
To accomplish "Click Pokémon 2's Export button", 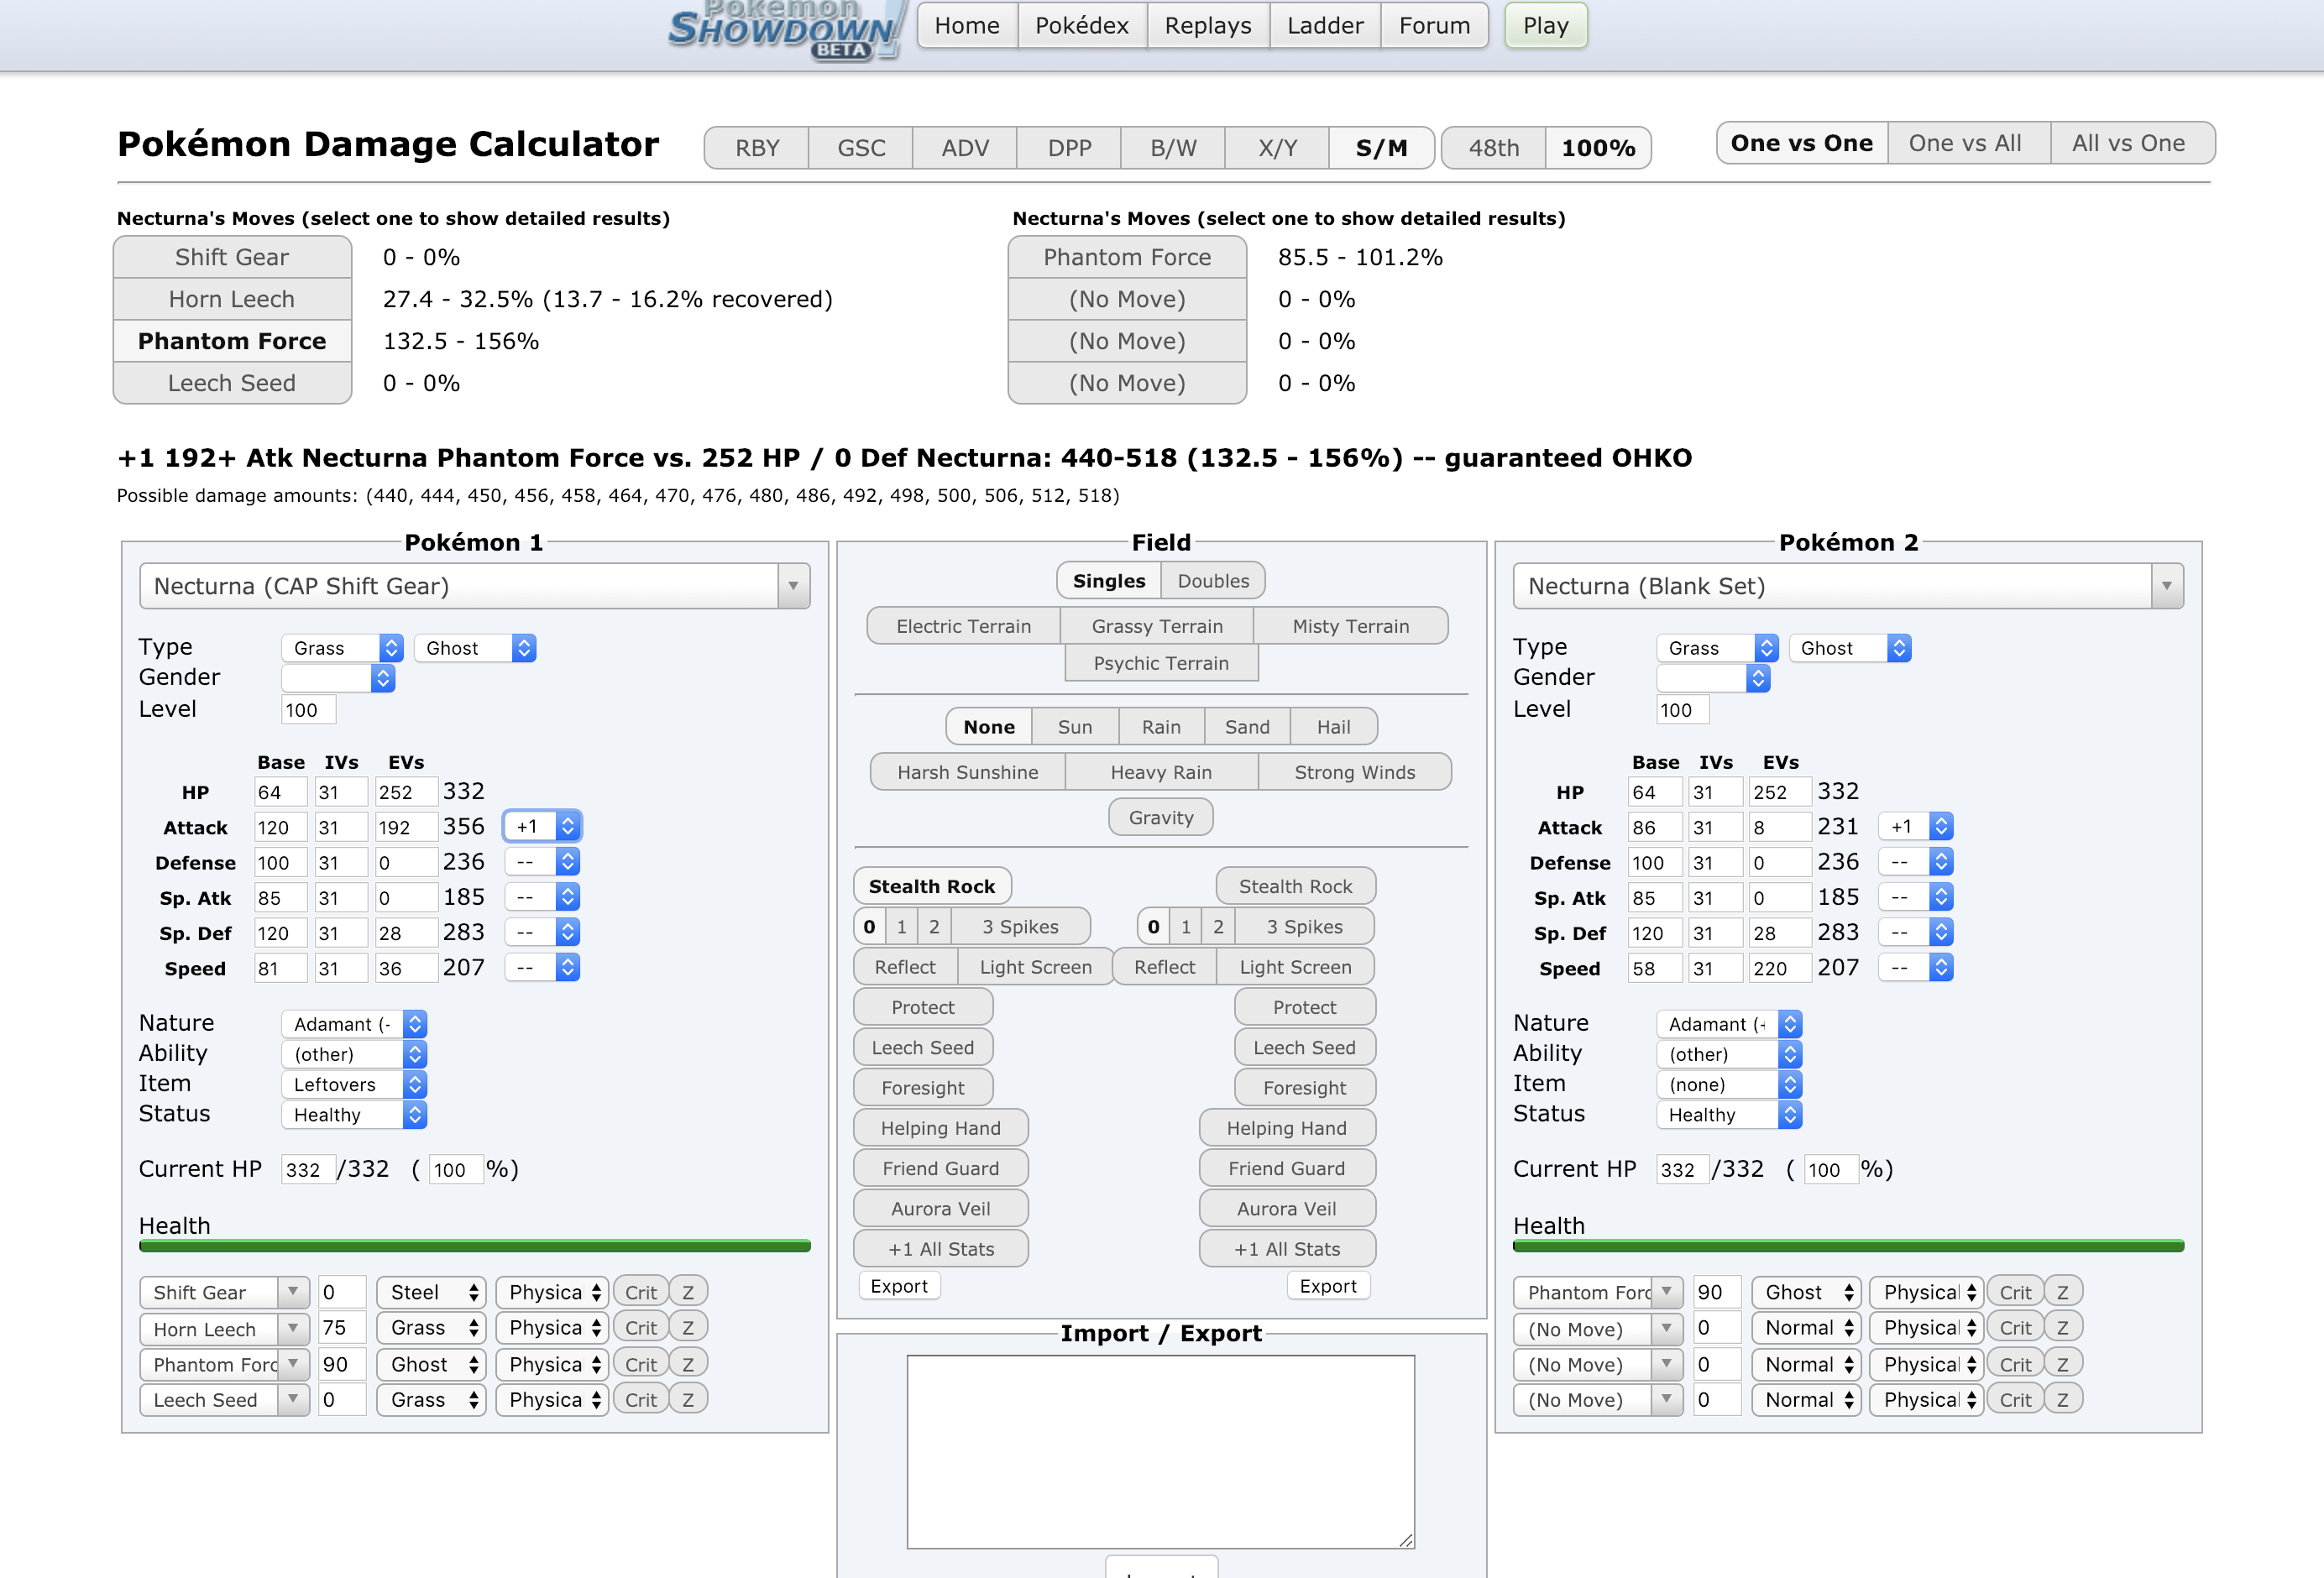I will click(1328, 1286).
